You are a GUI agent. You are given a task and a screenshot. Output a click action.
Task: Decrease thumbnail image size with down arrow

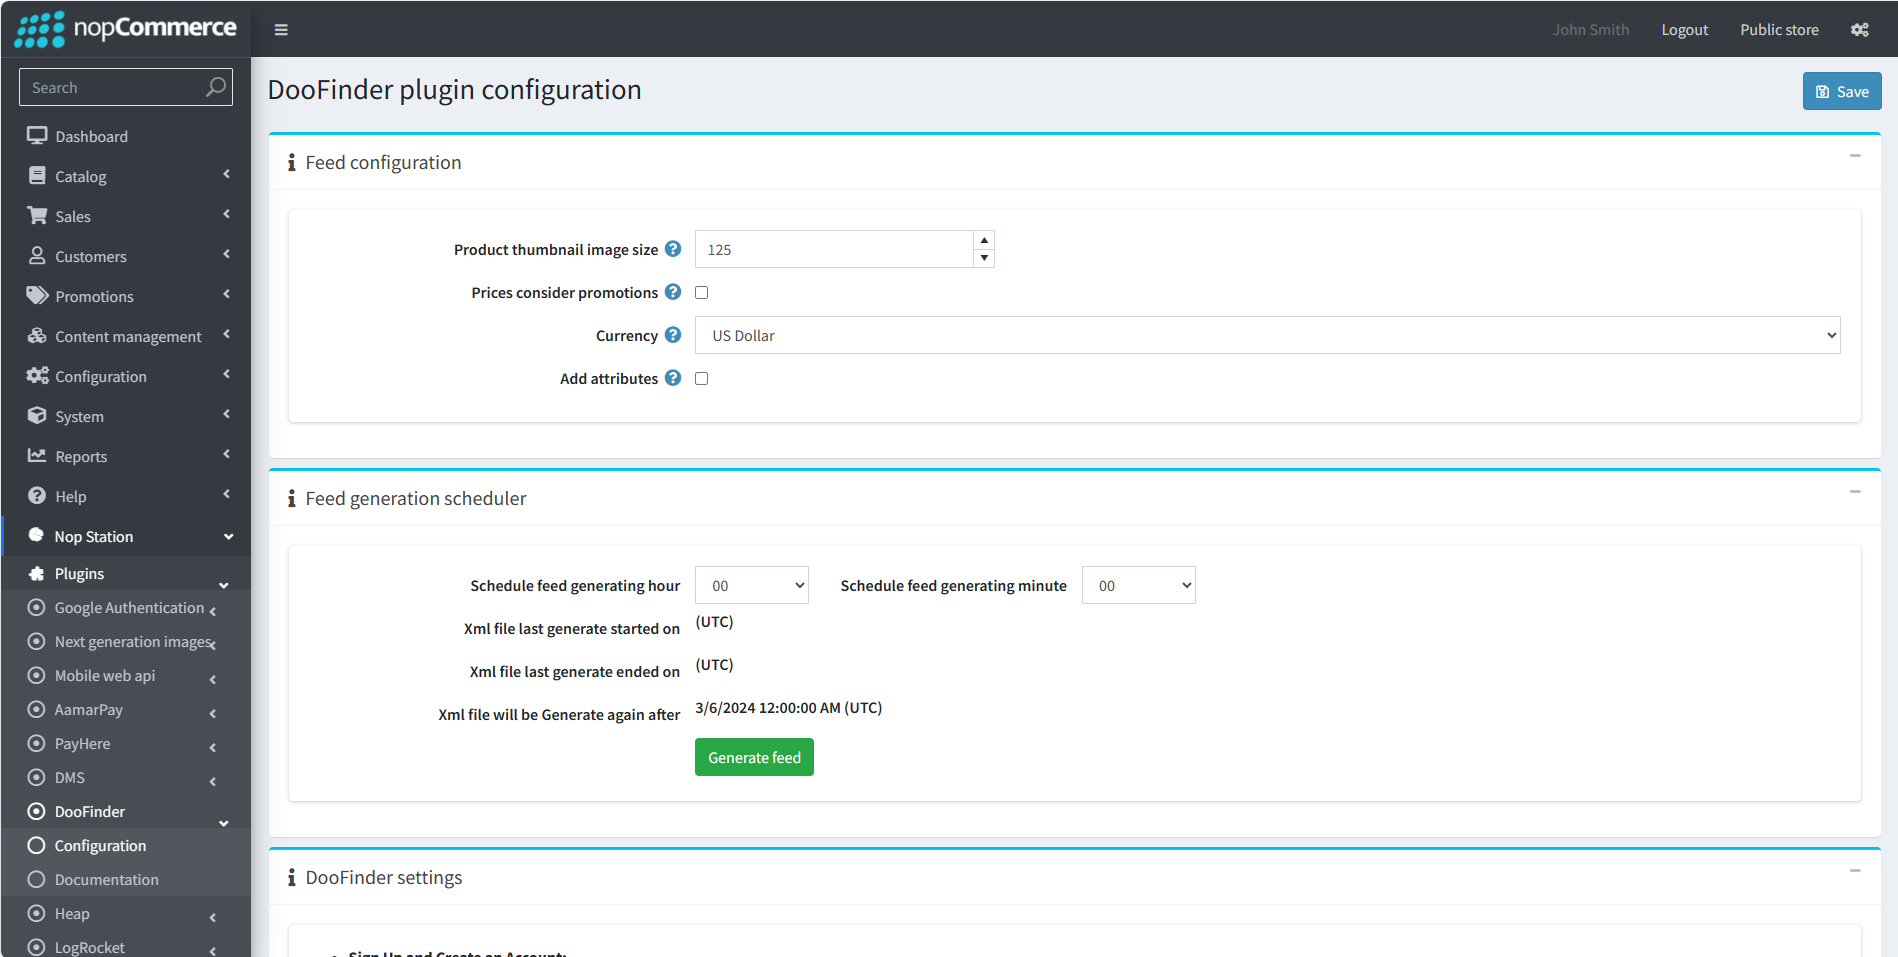point(984,258)
